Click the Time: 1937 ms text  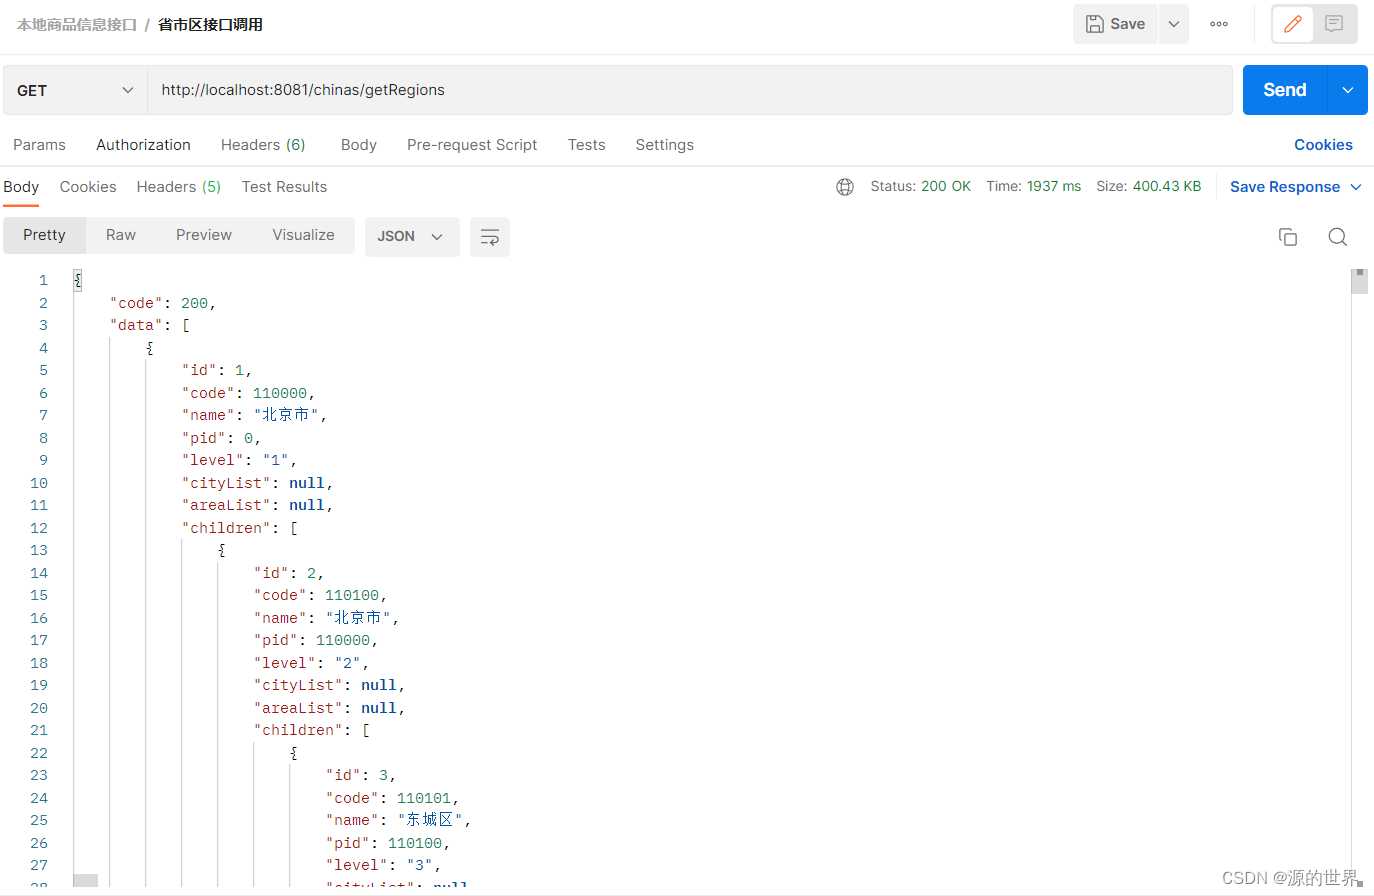pyautogui.click(x=1034, y=187)
